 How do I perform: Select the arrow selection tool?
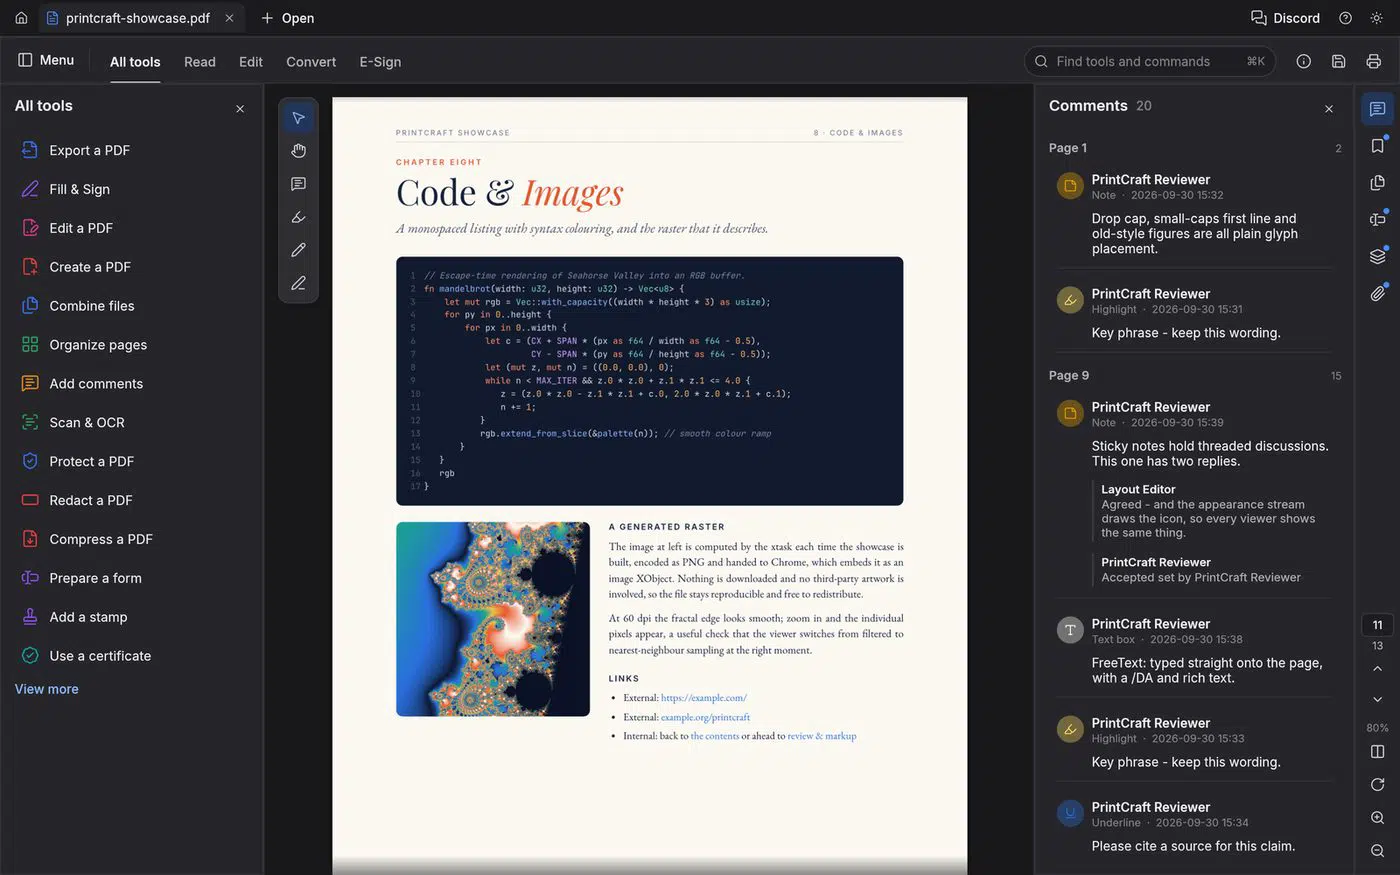coord(298,118)
